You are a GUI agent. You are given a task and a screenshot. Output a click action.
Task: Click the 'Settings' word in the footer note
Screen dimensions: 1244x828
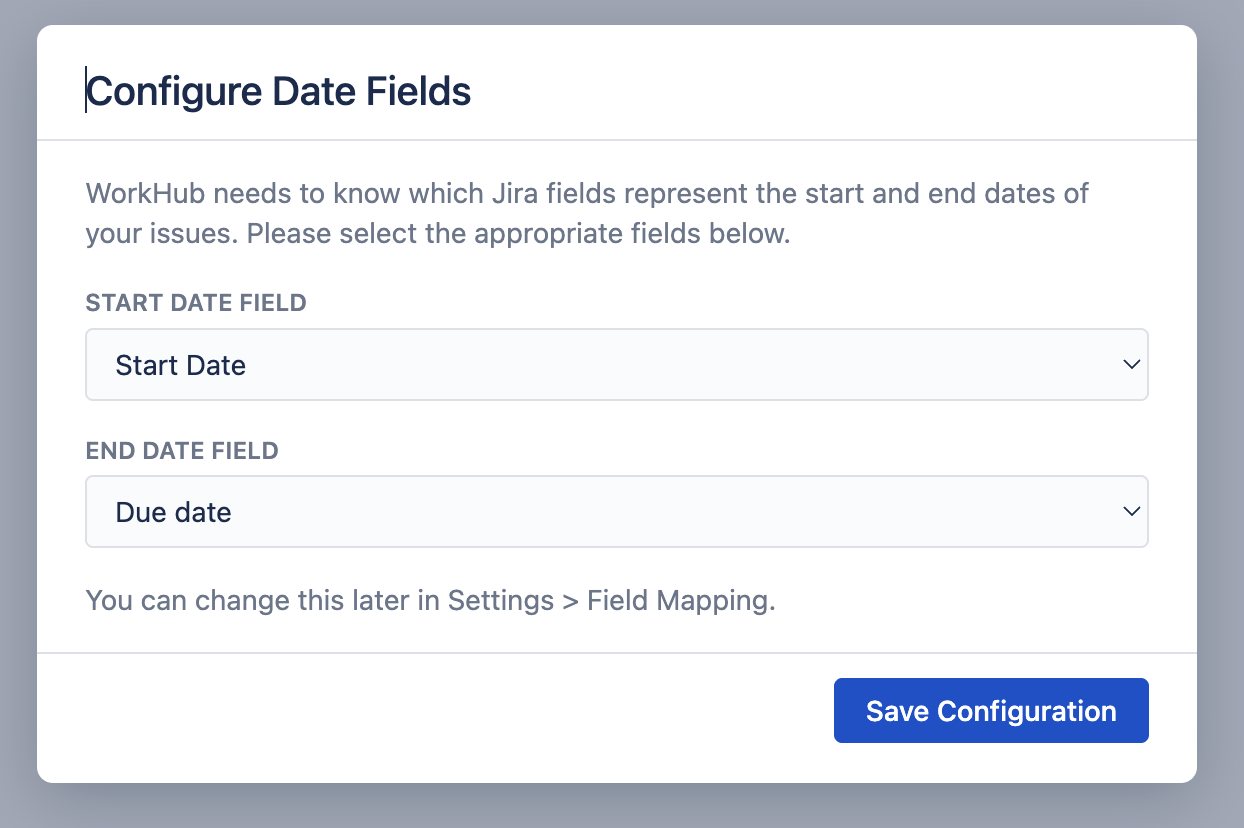coord(499,600)
